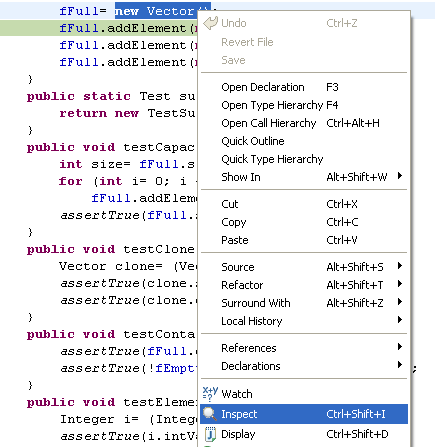Image resolution: width=435 pixels, height=447 pixels.
Task: Expand the Refactor submenu arrow
Action: (400, 284)
